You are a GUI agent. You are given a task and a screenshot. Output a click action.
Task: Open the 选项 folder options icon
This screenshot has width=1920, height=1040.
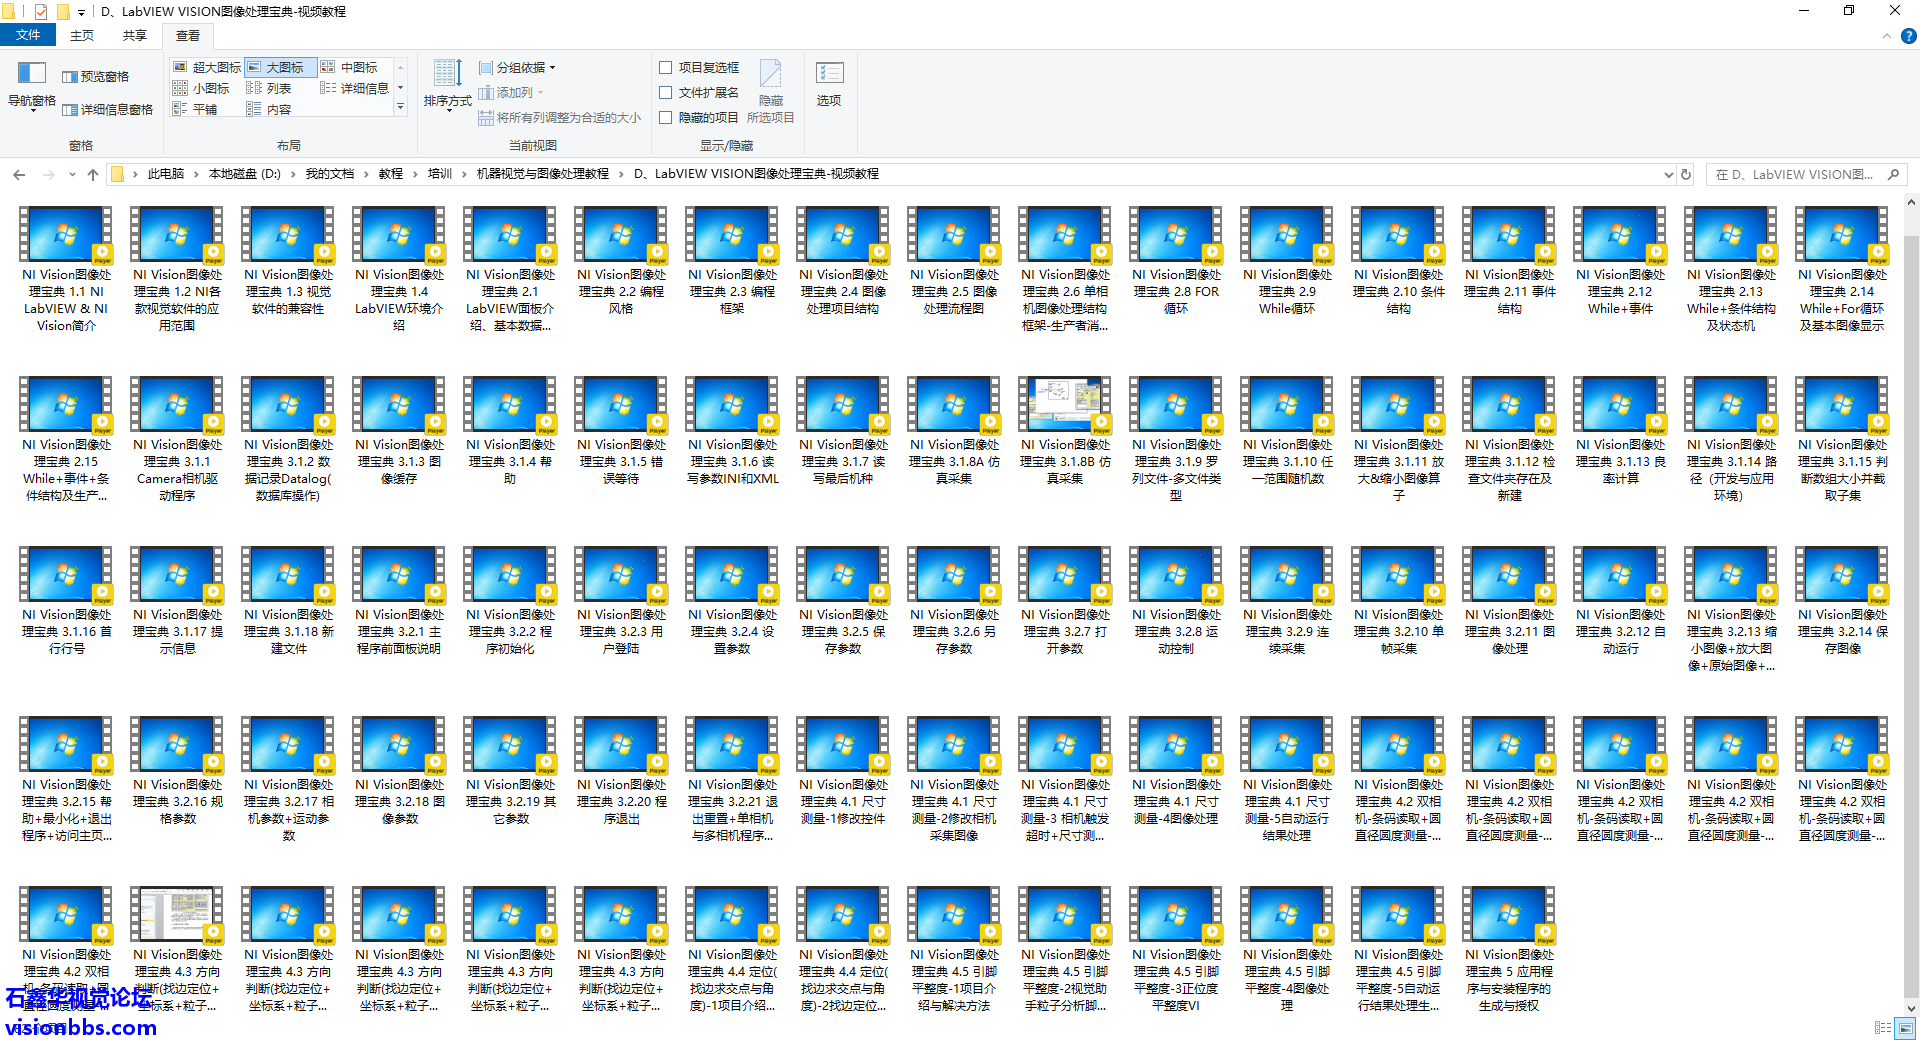click(829, 83)
